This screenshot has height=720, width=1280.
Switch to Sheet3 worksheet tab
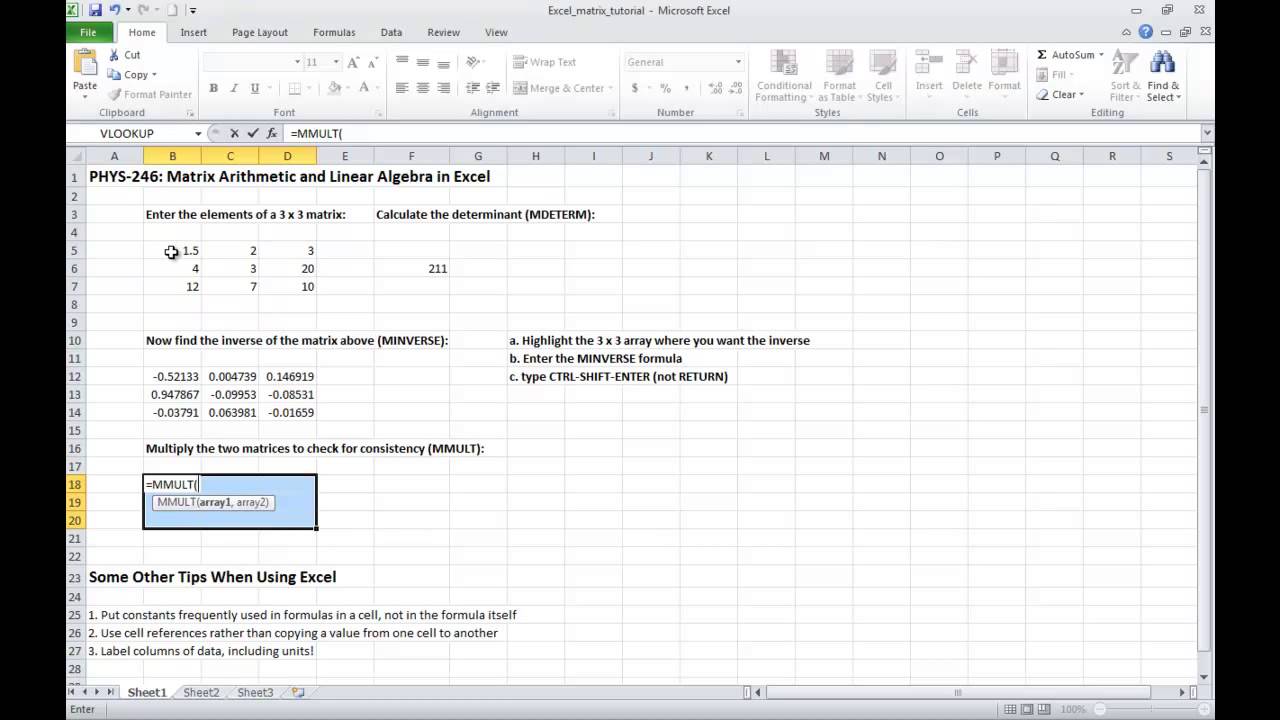pyautogui.click(x=255, y=692)
